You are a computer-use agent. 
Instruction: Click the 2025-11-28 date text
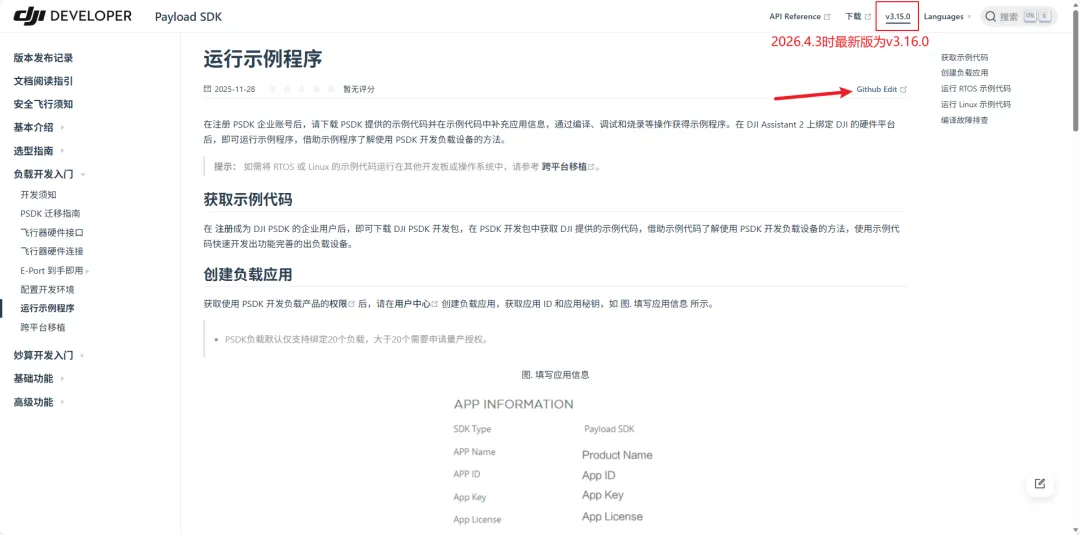coord(235,89)
